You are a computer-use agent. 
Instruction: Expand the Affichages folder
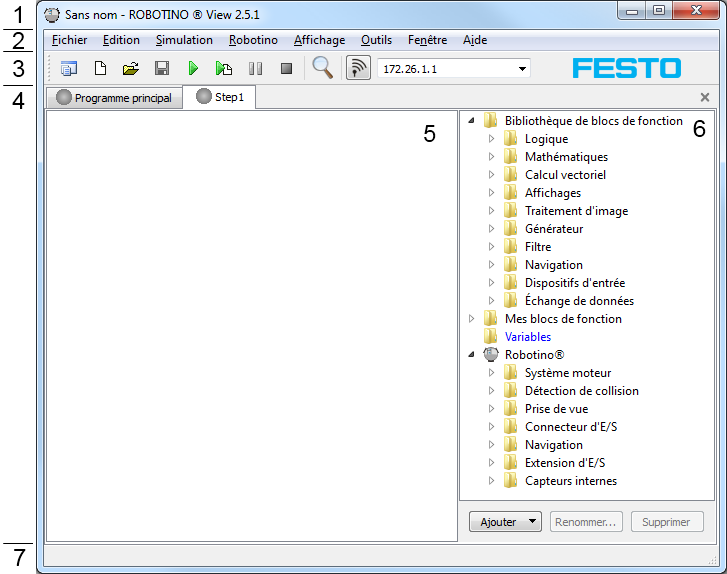[491, 192]
